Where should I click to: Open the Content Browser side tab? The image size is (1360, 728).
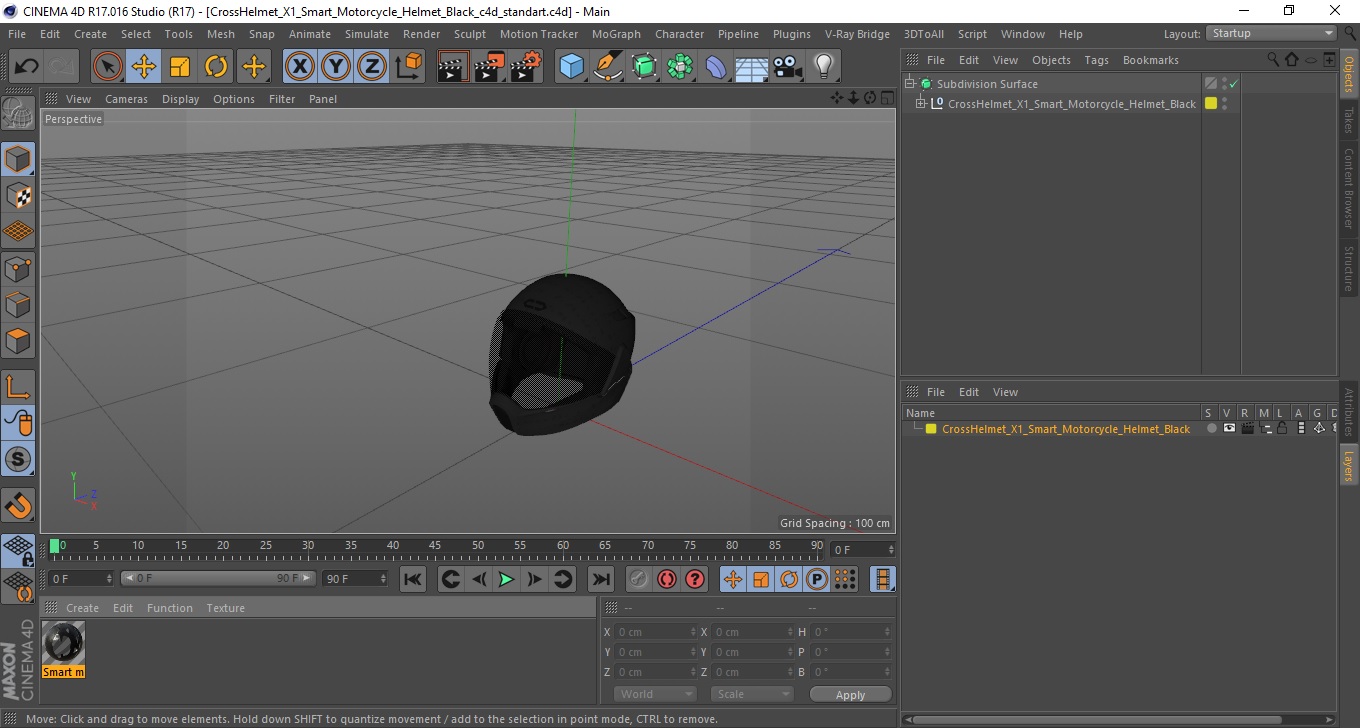(x=1348, y=188)
